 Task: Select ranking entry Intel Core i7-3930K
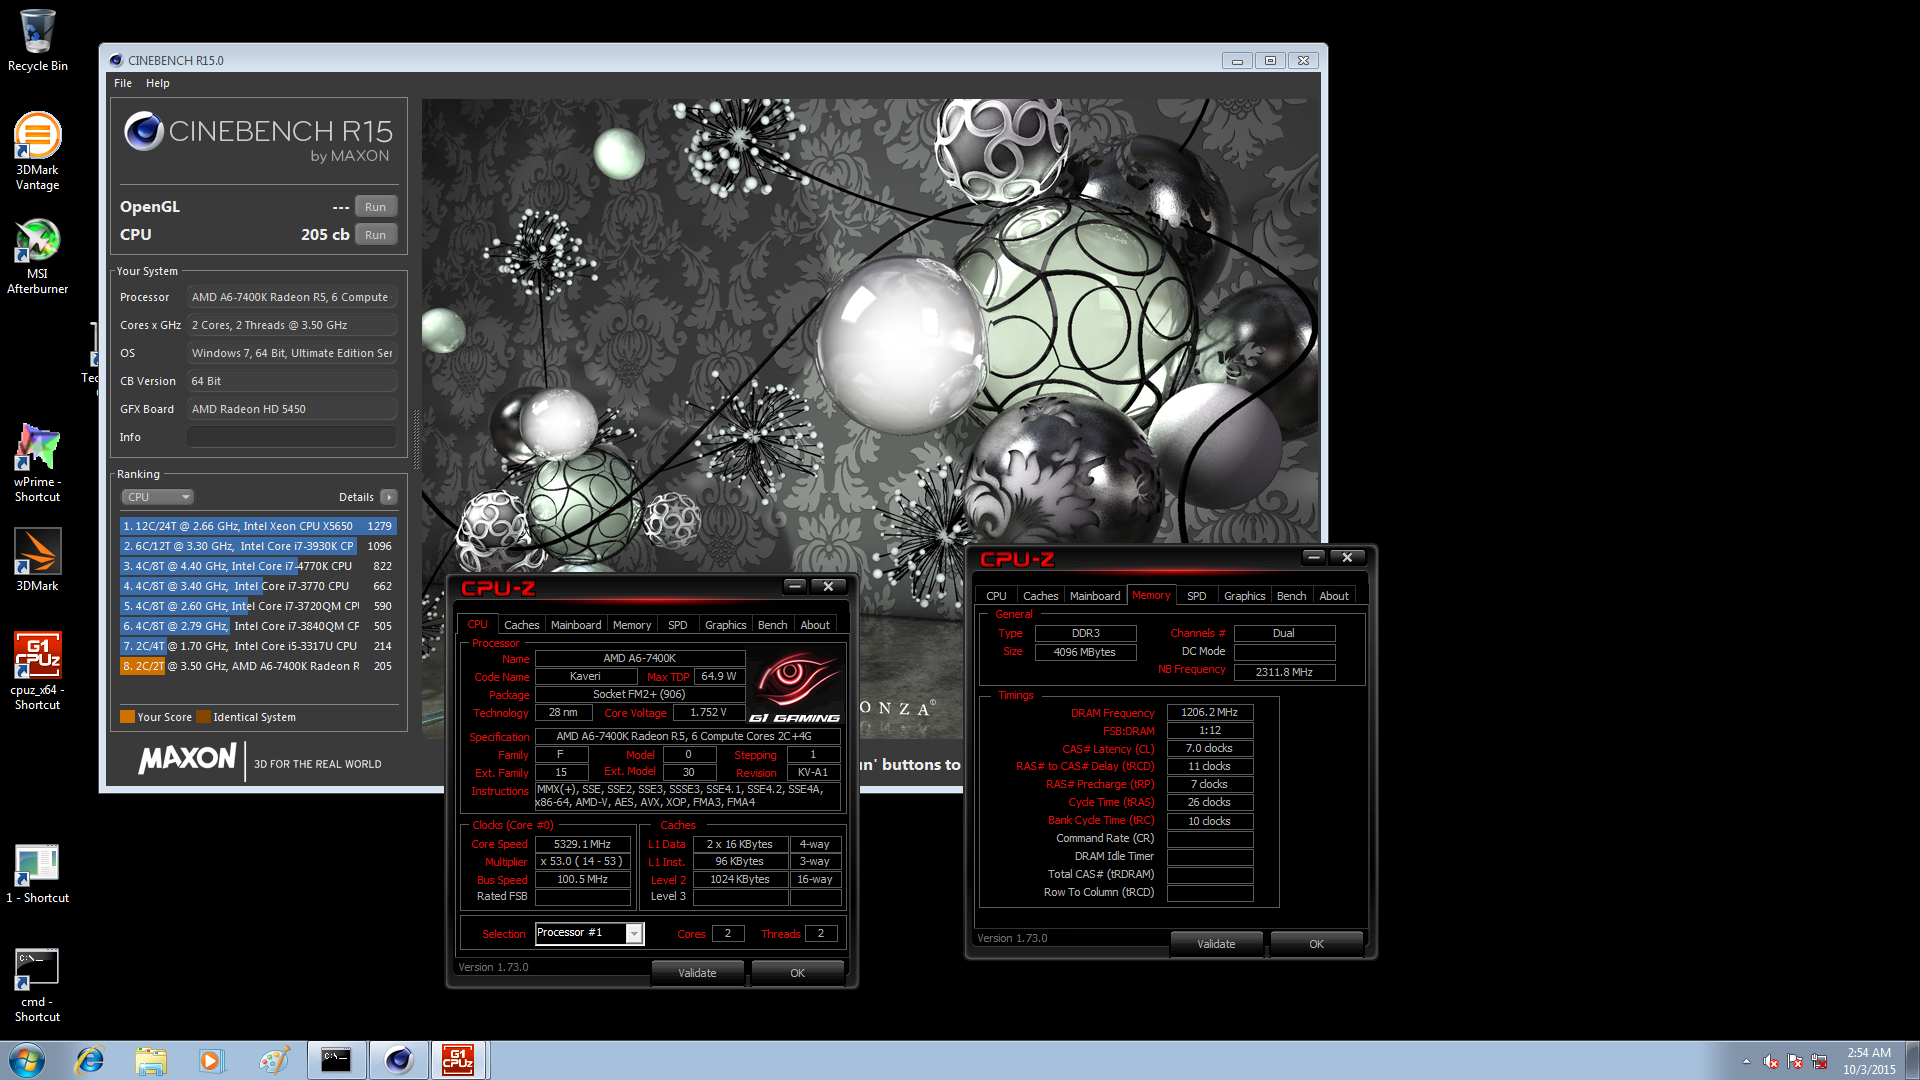tap(258, 546)
